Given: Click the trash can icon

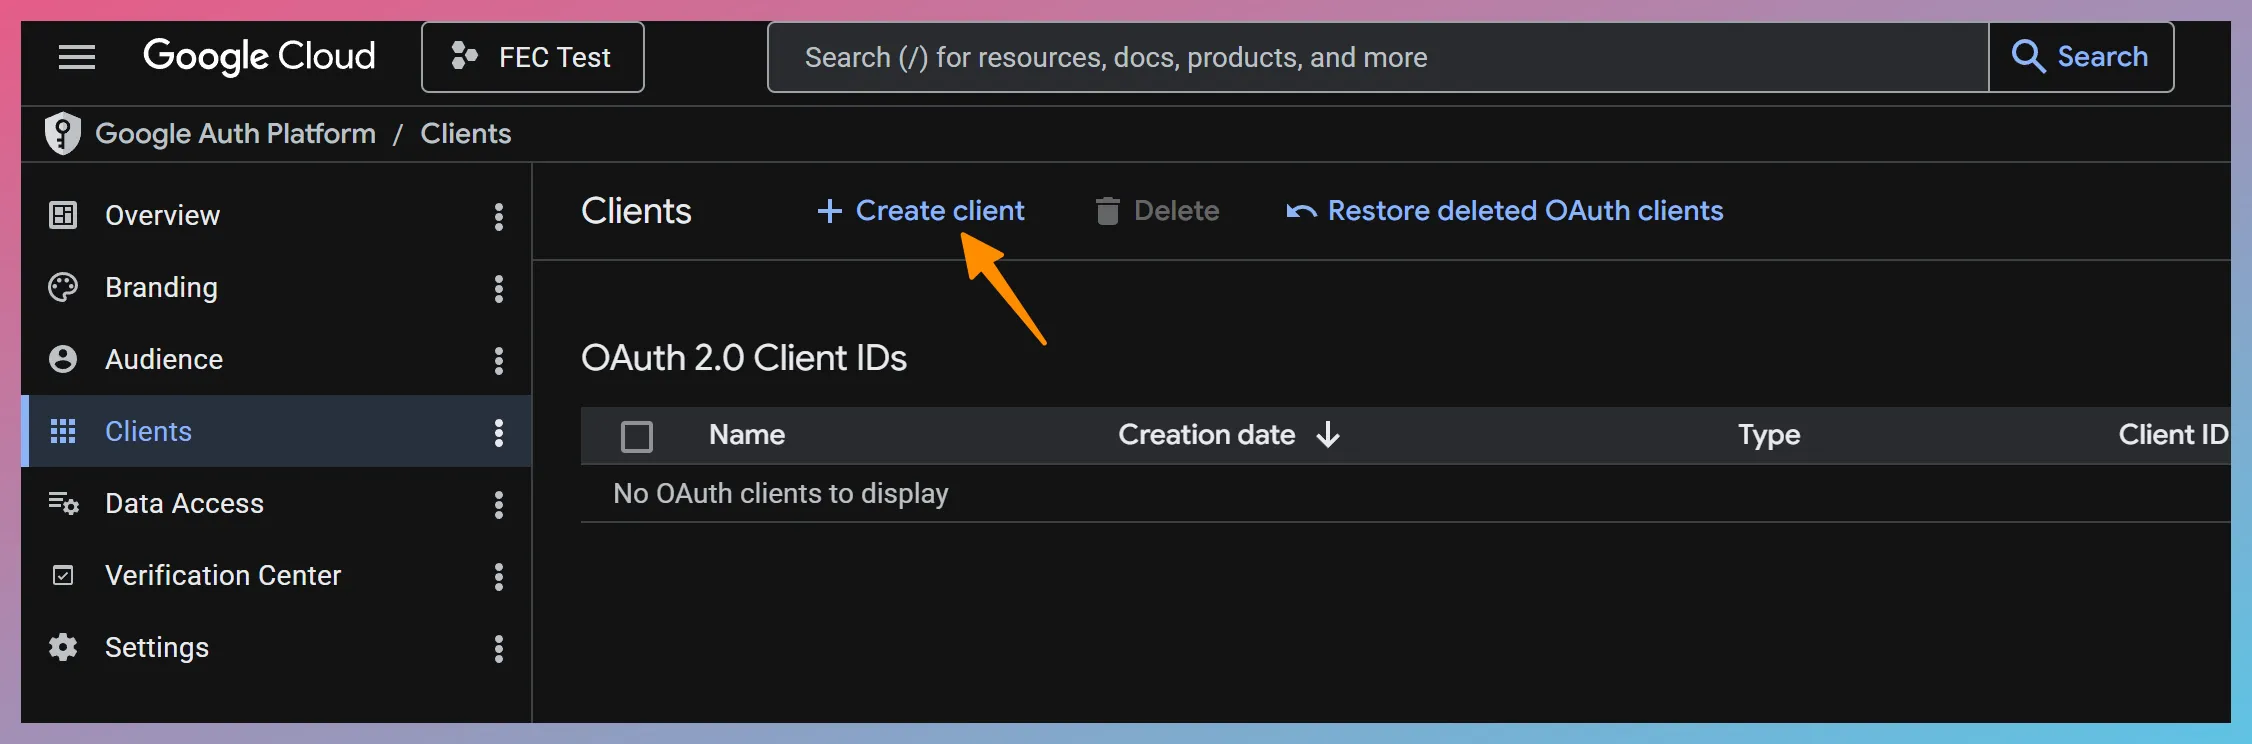Looking at the screenshot, I should pyautogui.click(x=1107, y=211).
